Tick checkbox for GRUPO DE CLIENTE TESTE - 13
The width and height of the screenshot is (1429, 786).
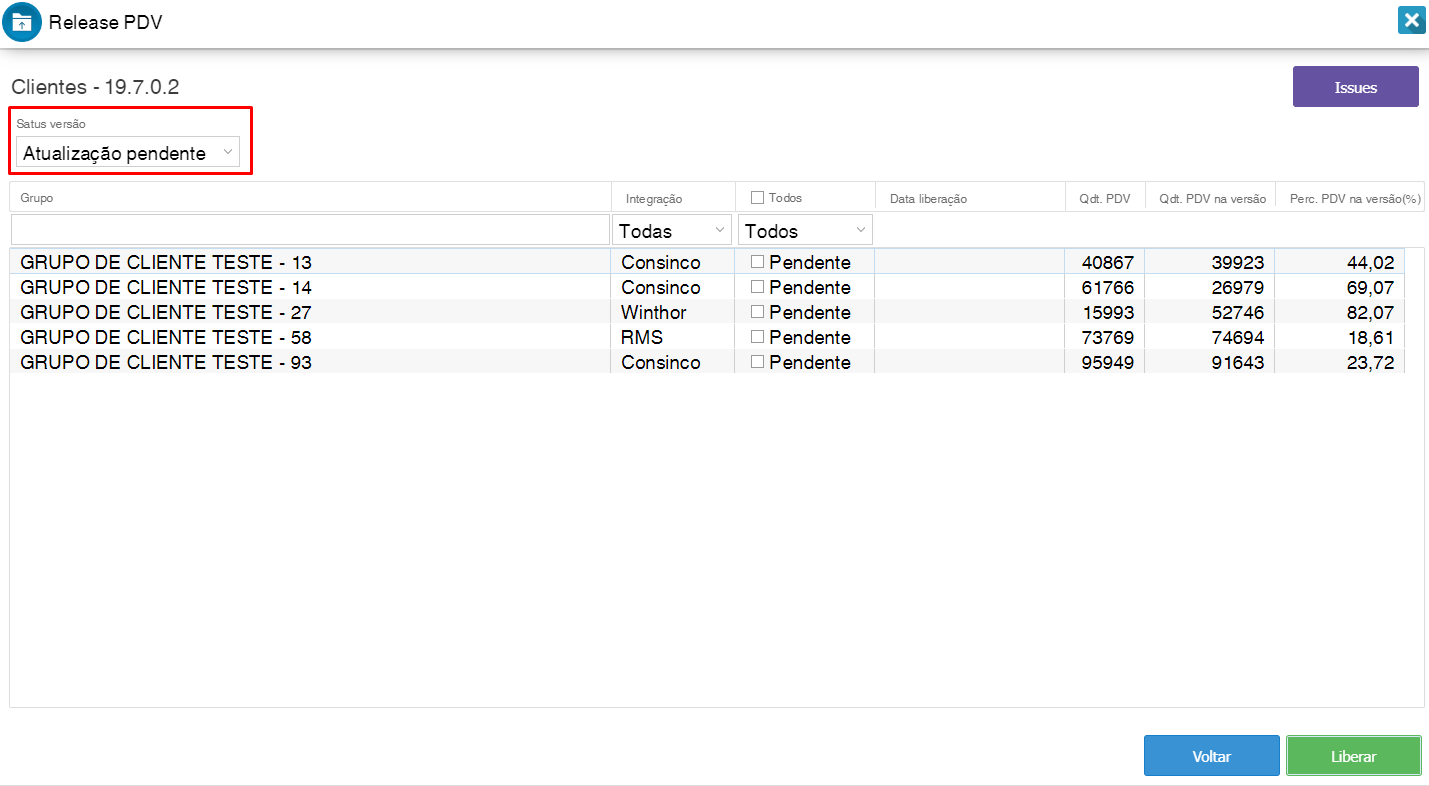[x=758, y=262]
